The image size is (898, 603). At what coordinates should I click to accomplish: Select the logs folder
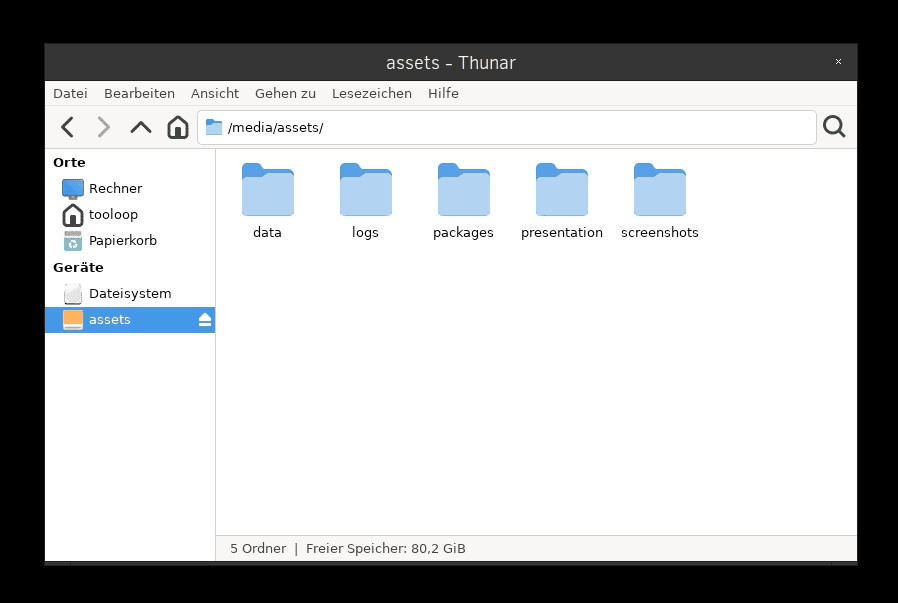point(365,190)
